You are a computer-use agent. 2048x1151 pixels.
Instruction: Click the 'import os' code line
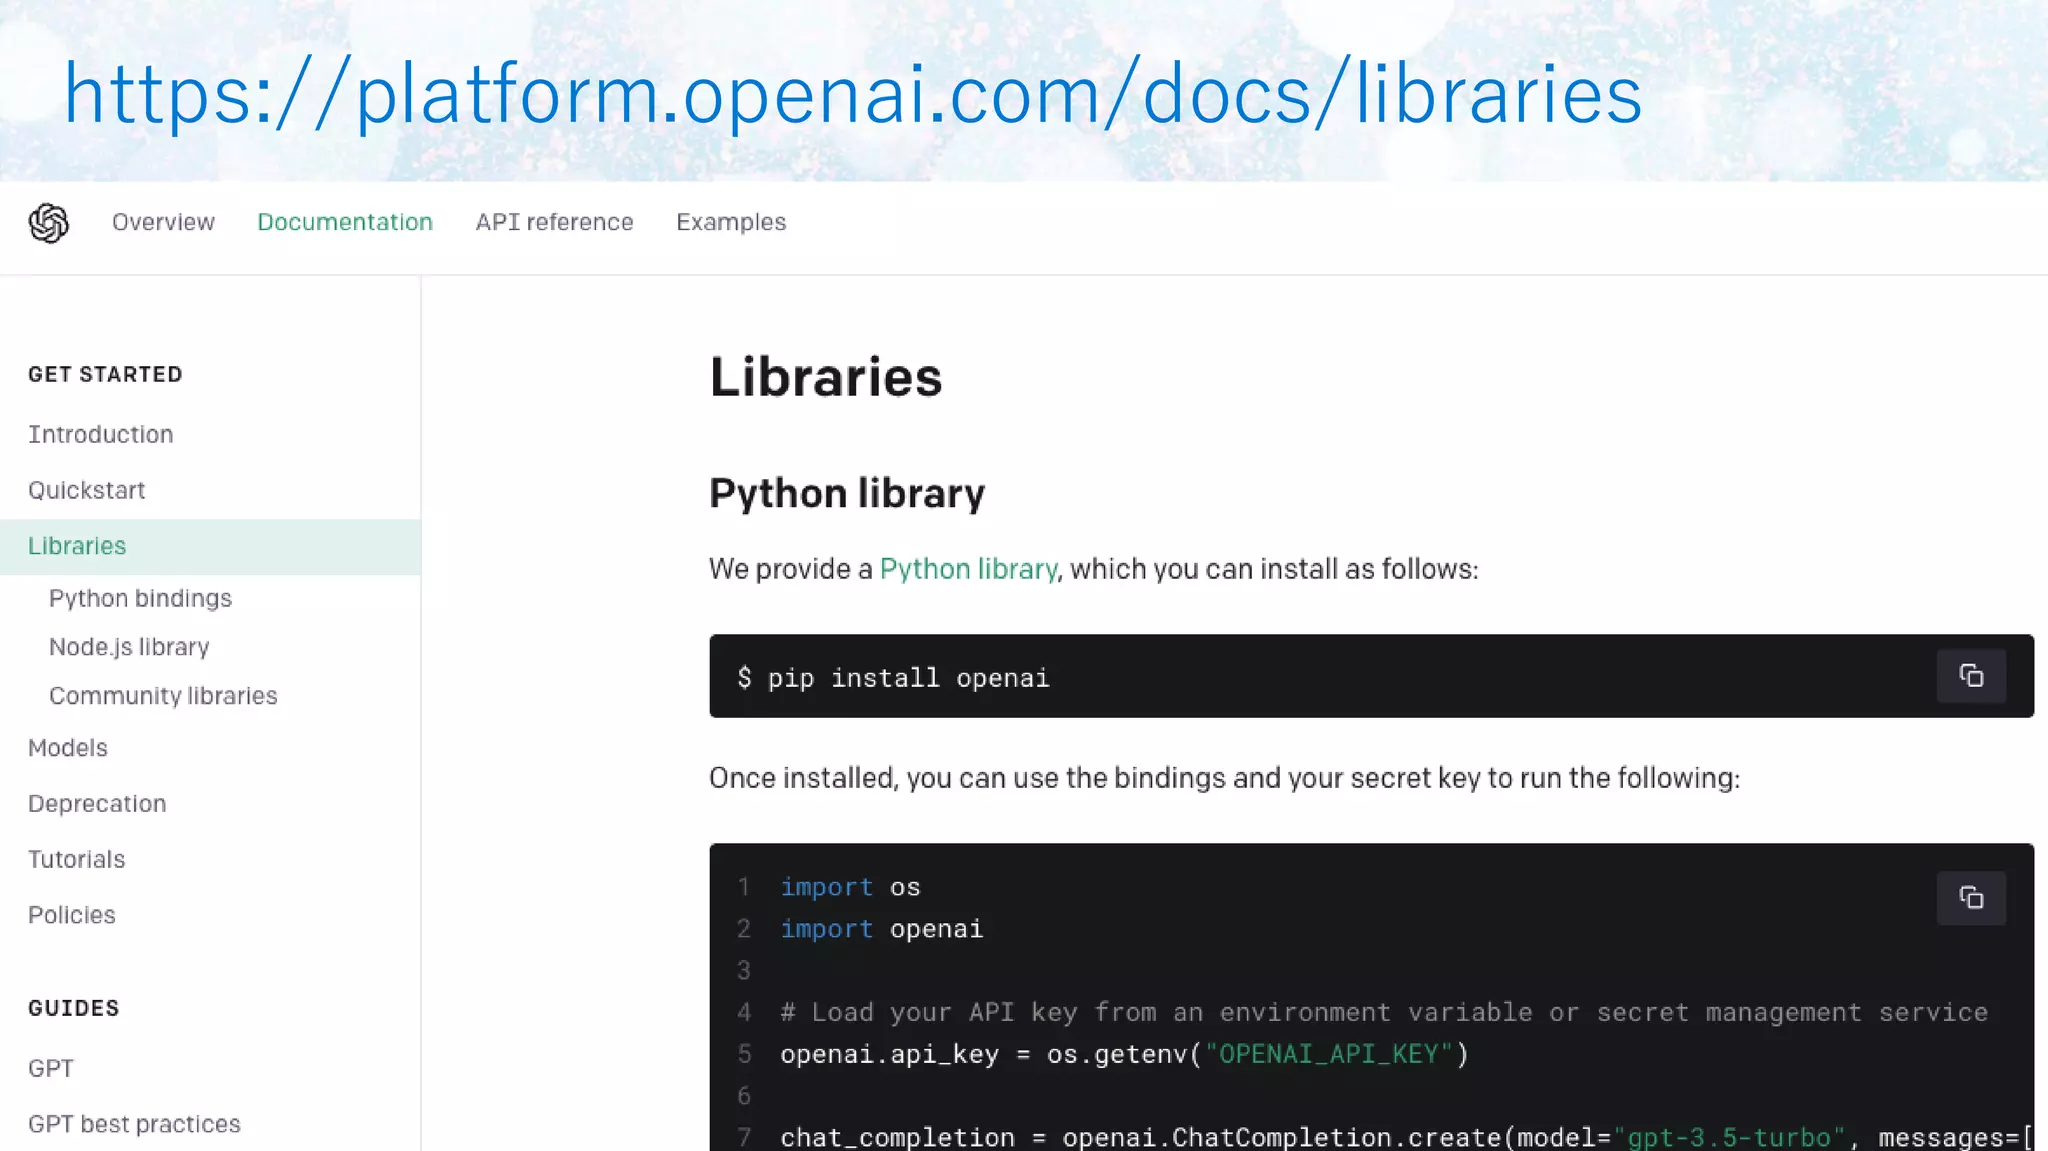(x=850, y=887)
